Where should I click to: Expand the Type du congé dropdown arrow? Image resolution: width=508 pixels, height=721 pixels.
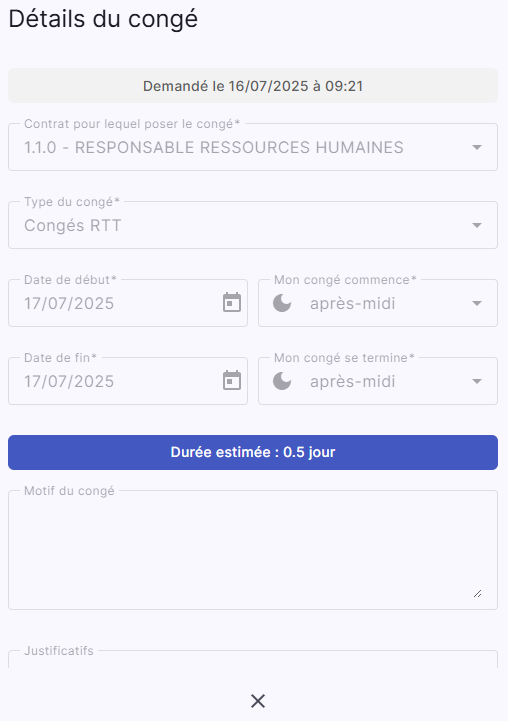tap(477, 225)
